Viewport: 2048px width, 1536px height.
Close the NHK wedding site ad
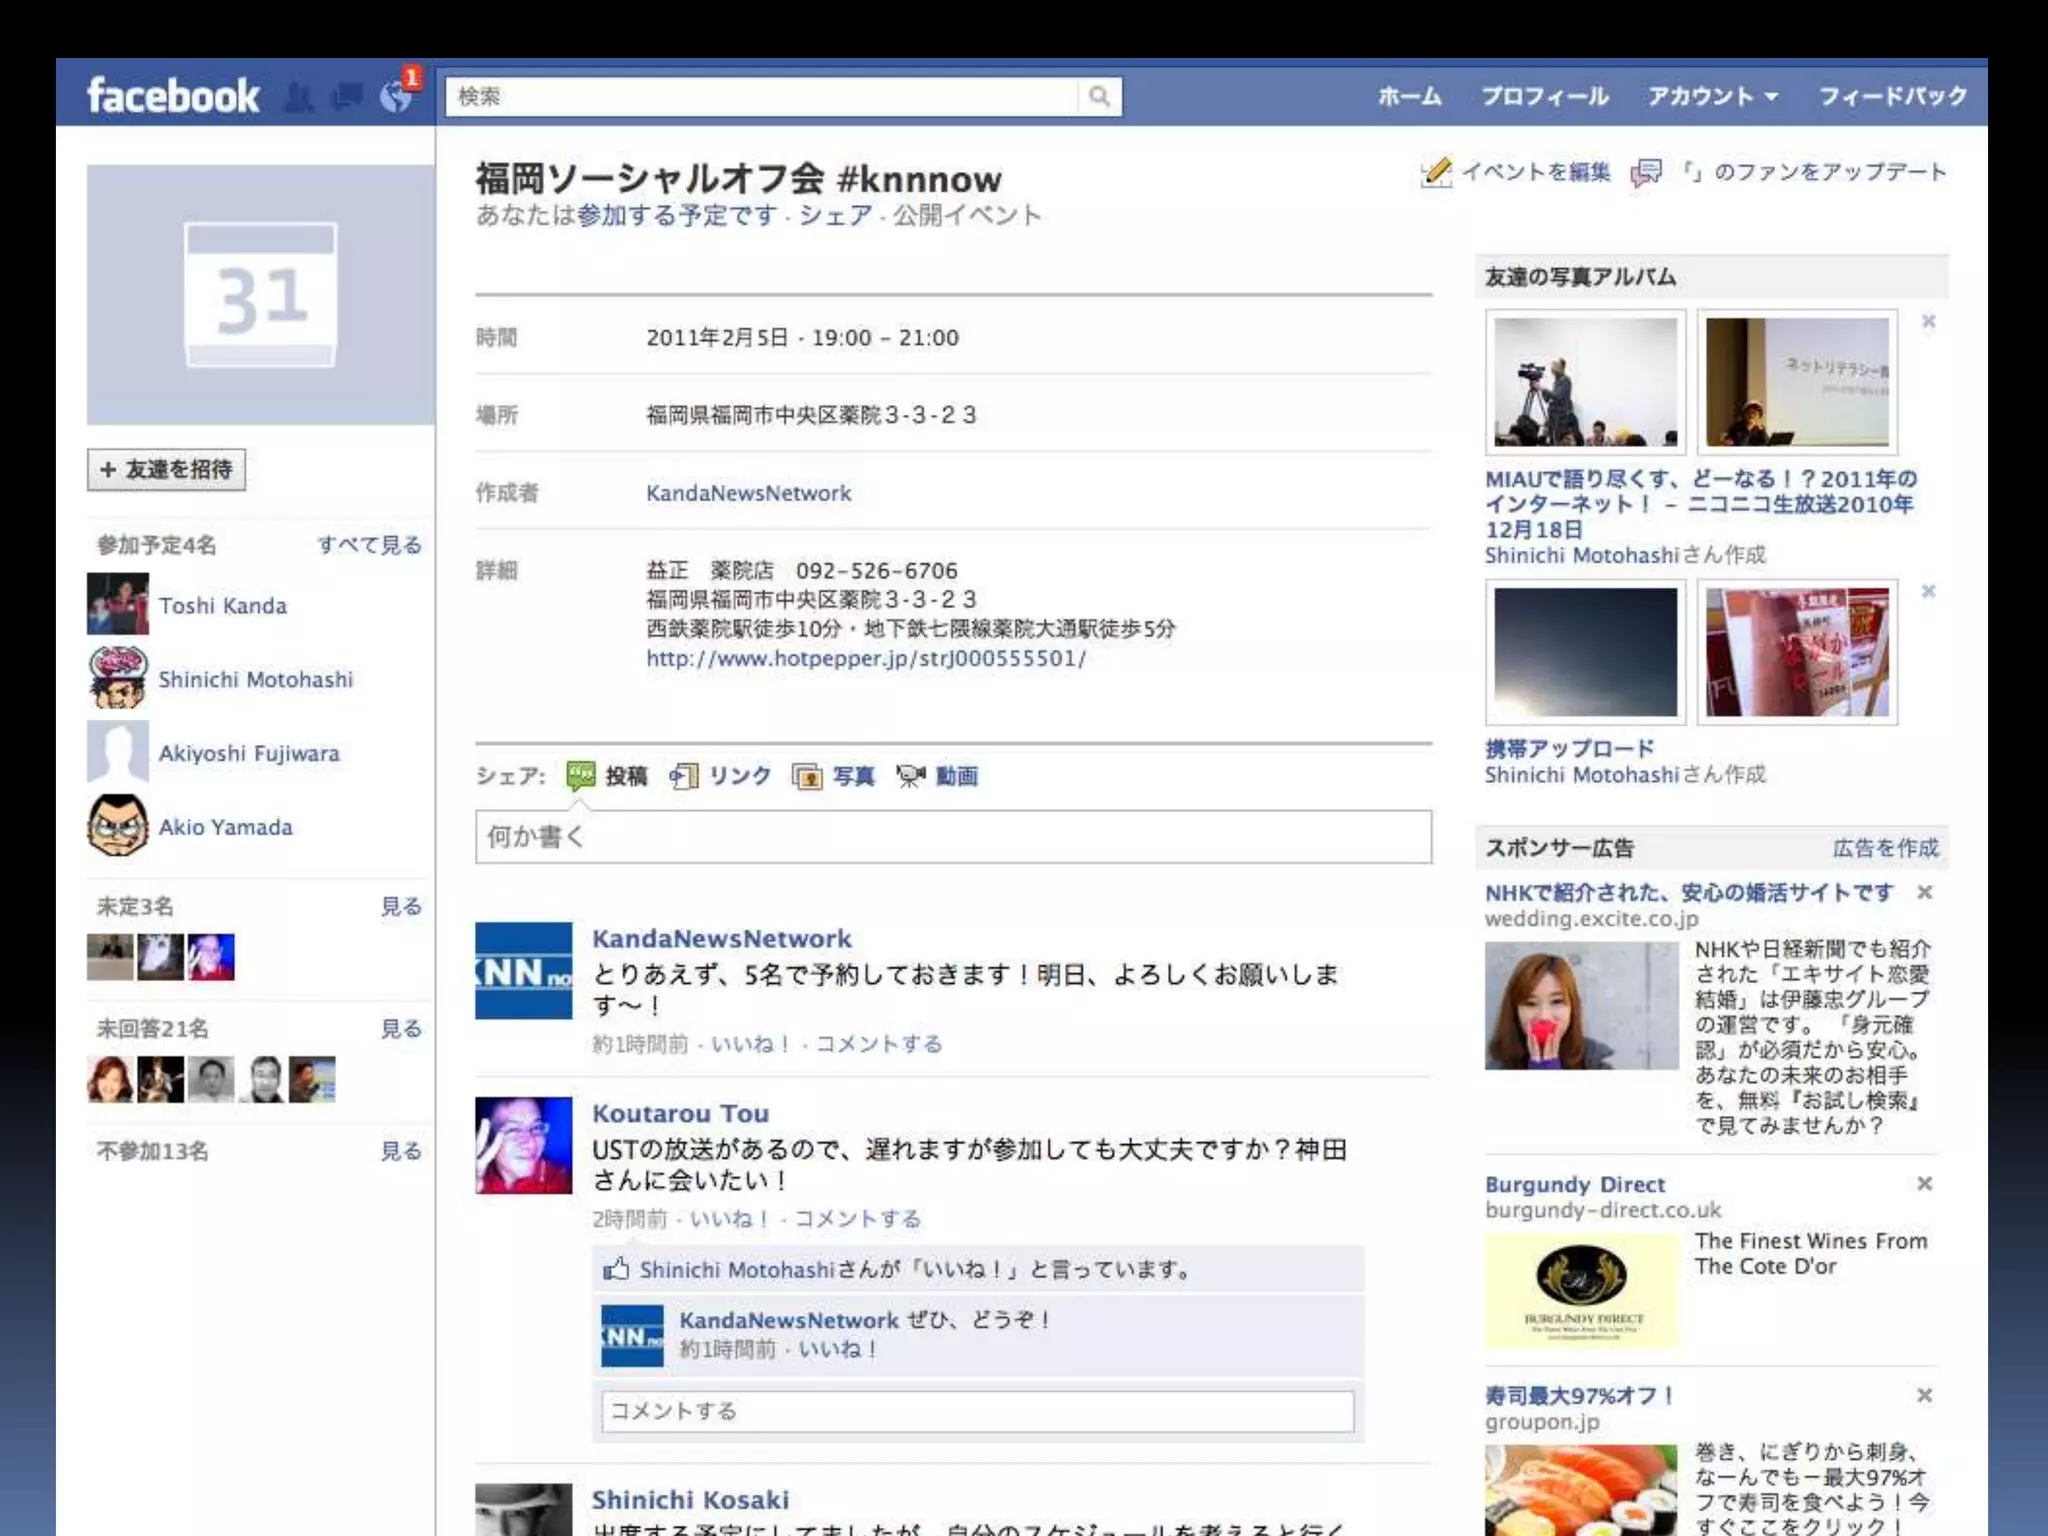pyautogui.click(x=1924, y=892)
